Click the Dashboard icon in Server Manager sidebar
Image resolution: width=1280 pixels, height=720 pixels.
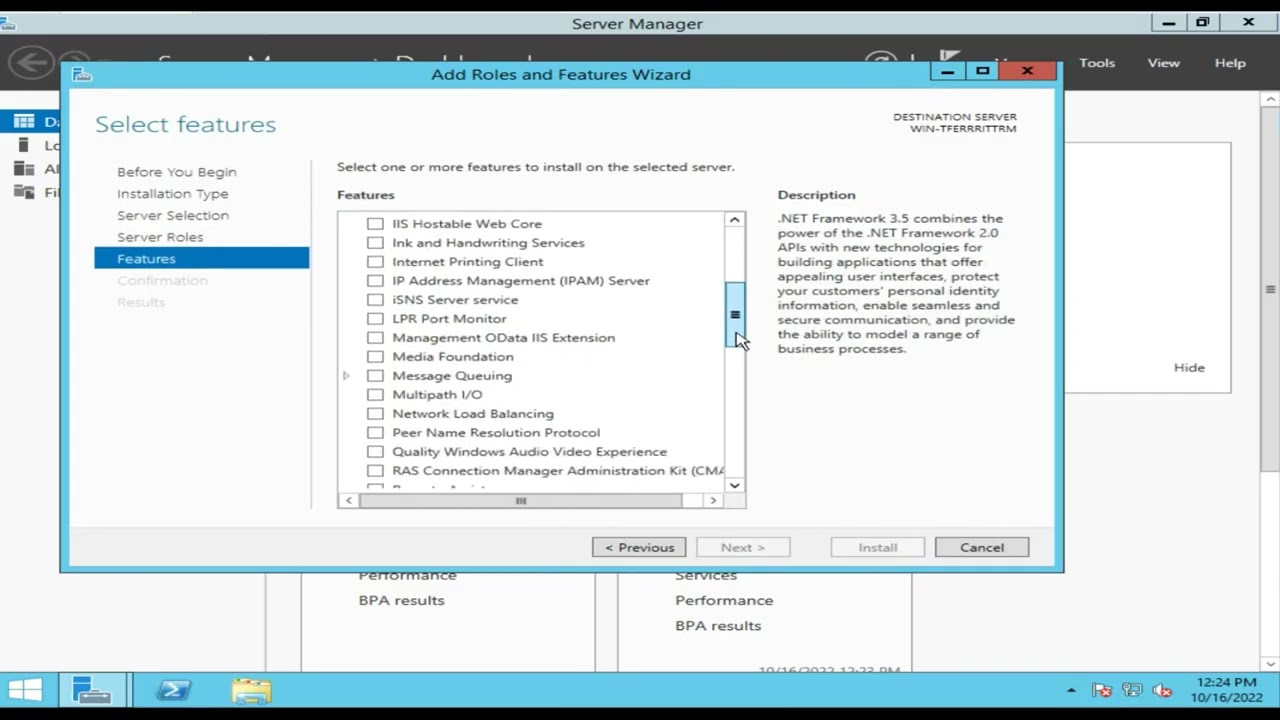24,121
